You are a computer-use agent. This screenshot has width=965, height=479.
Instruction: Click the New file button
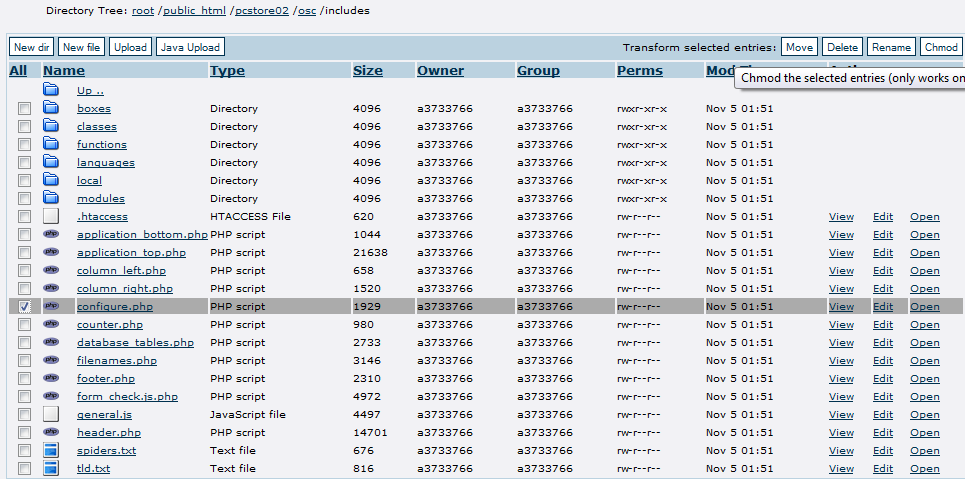(x=81, y=47)
